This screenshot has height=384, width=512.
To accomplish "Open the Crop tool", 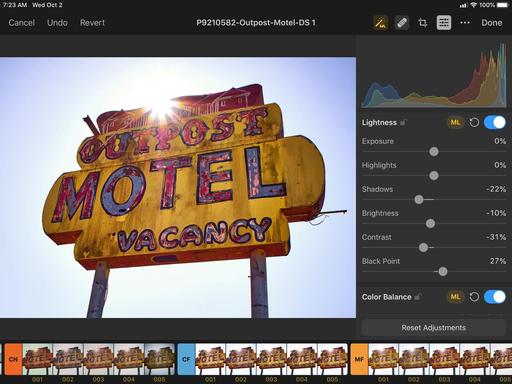I will (x=423, y=23).
